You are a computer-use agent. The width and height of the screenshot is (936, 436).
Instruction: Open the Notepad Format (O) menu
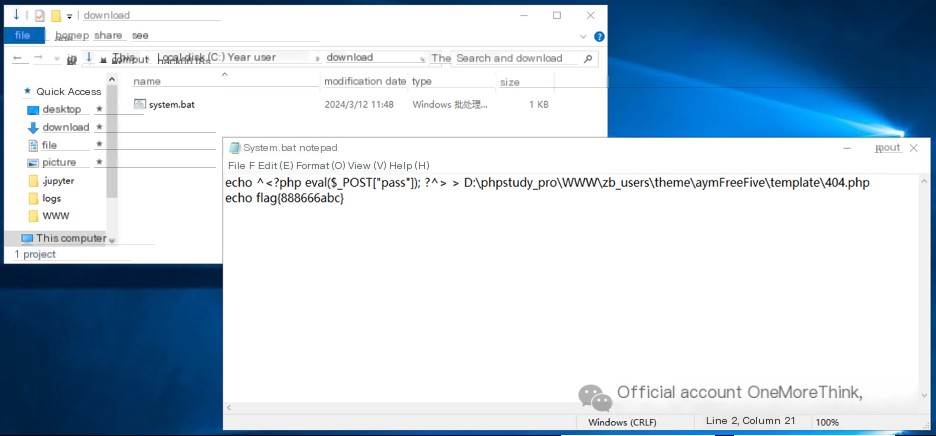(321, 165)
